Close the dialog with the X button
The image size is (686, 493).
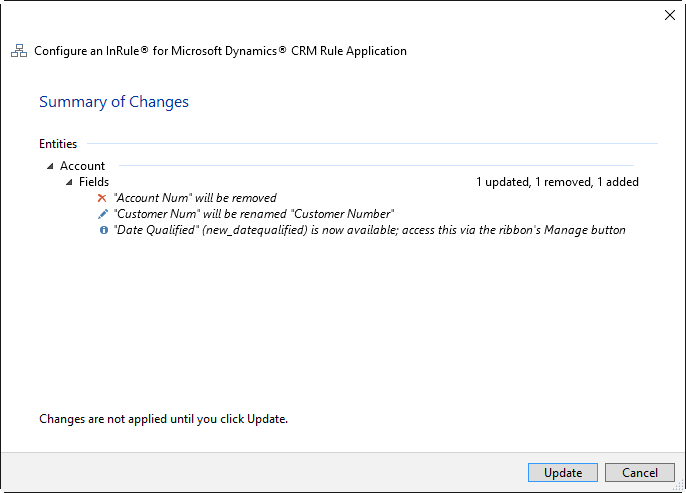(x=669, y=15)
